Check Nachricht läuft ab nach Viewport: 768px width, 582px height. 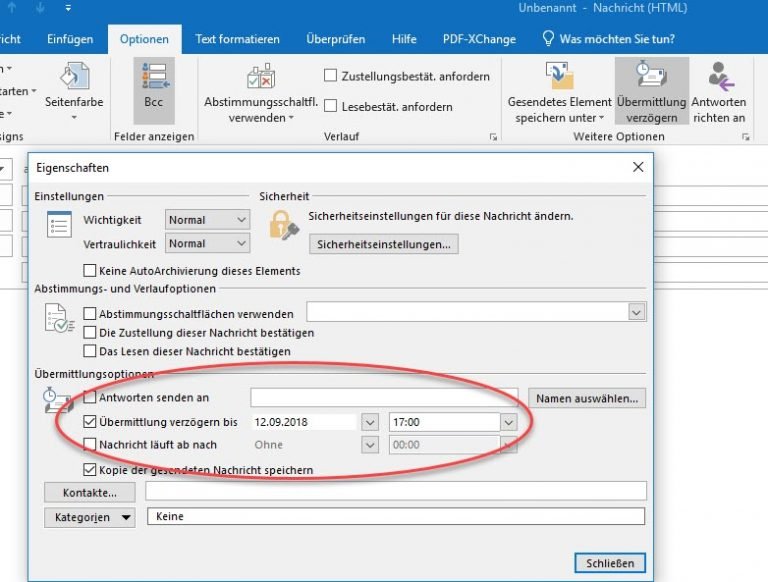90,444
